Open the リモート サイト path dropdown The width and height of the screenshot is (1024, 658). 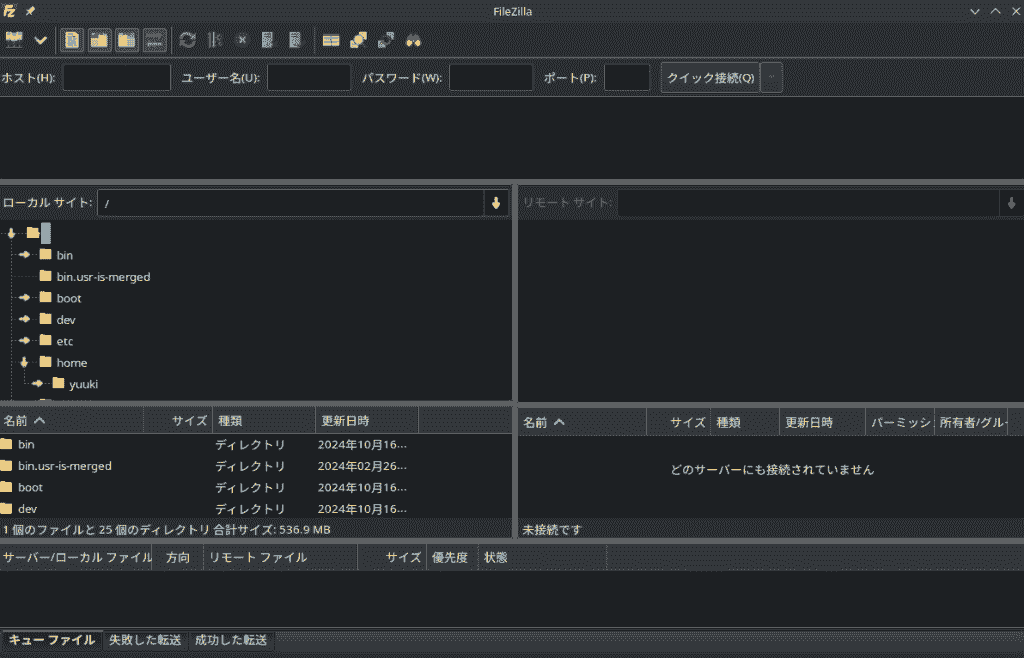click(1012, 203)
